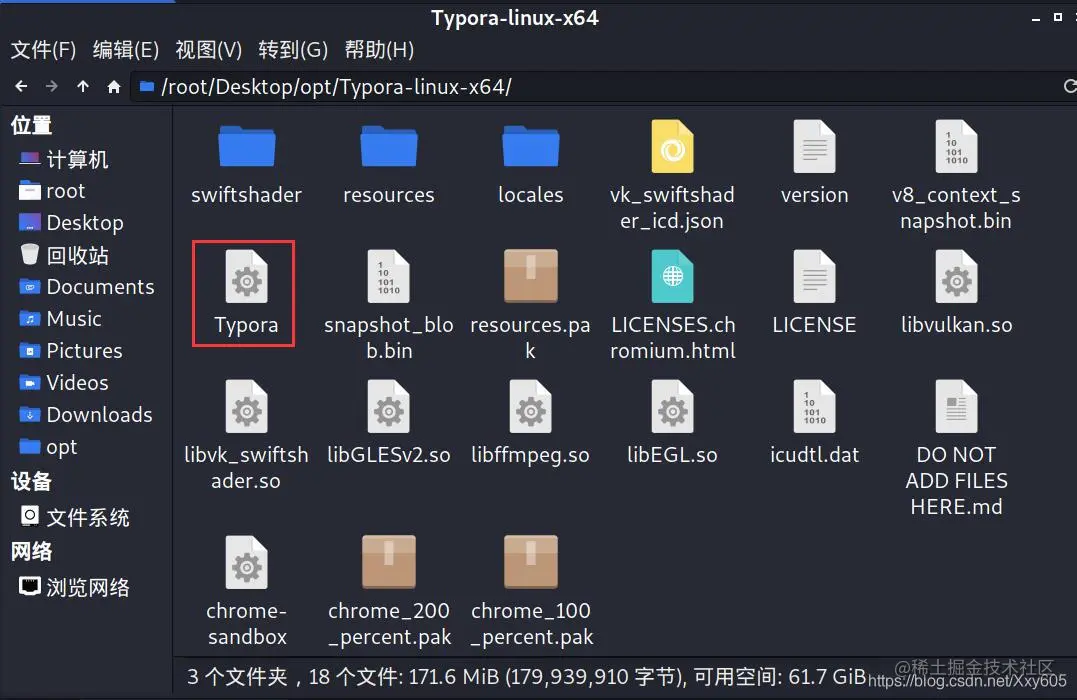This screenshot has width=1077, height=700.
Task: Select the vk_swiftshader_icd.json file icon
Action: coord(672,146)
